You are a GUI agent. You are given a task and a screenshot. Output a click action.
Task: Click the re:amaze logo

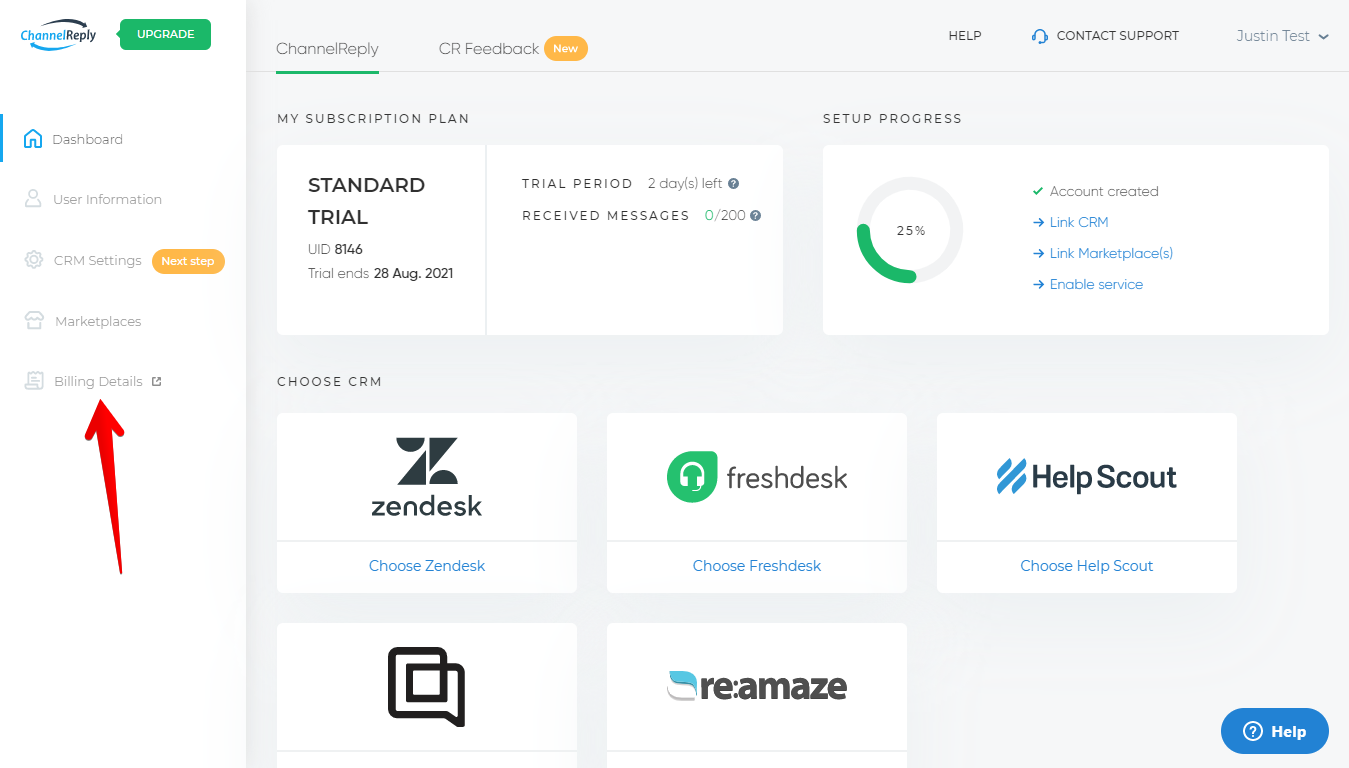click(x=757, y=686)
